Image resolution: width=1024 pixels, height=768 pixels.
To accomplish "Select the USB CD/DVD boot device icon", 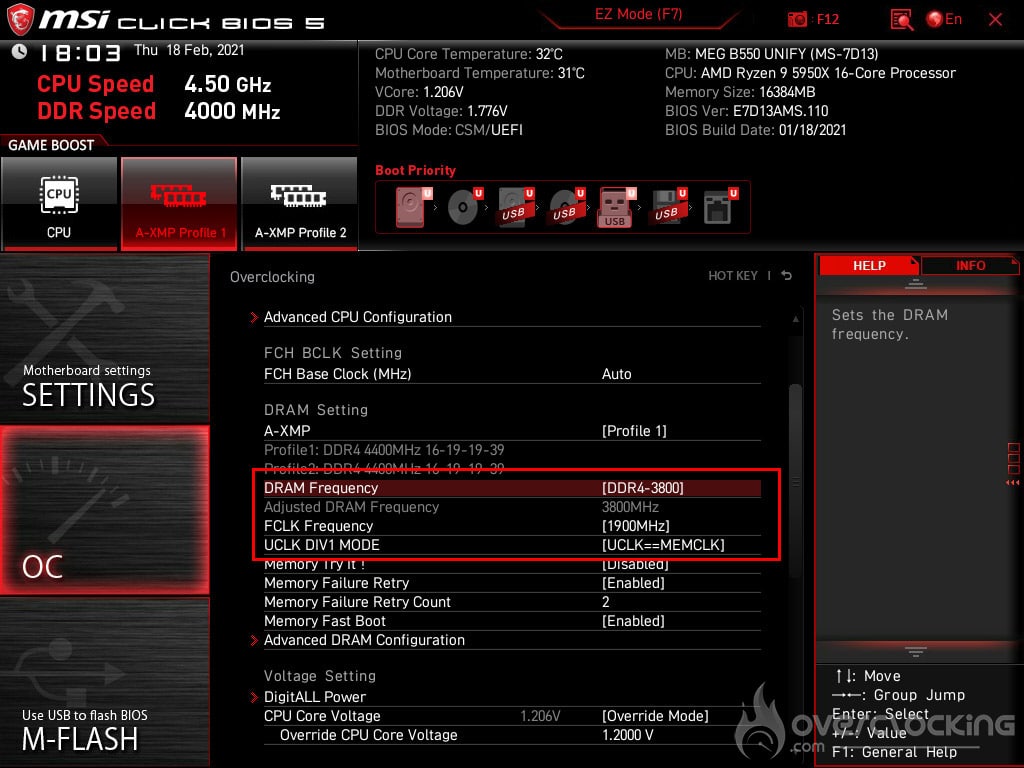I will point(566,207).
